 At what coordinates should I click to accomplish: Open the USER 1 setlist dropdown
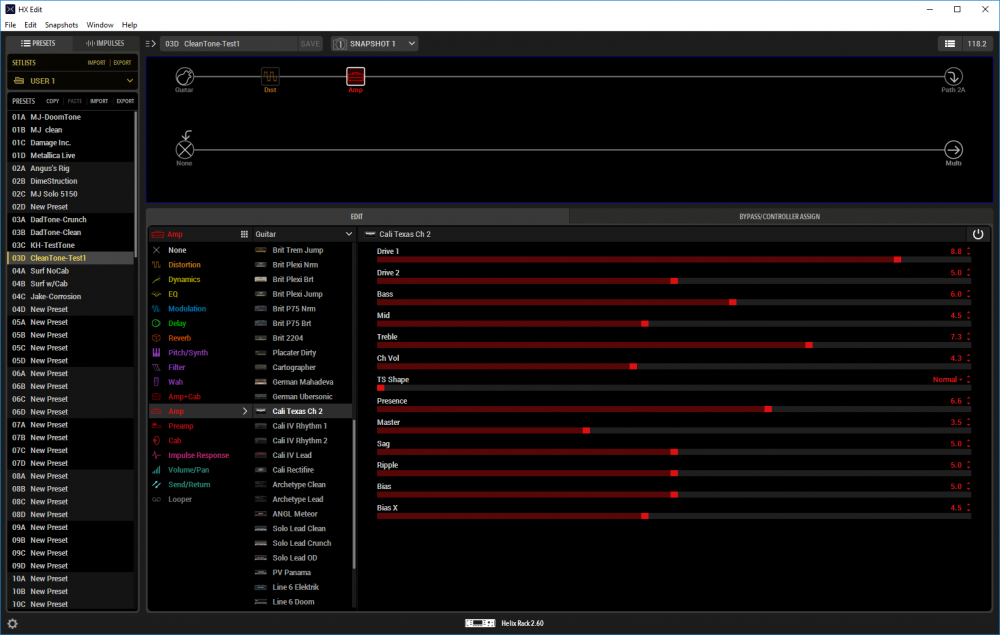click(72, 81)
